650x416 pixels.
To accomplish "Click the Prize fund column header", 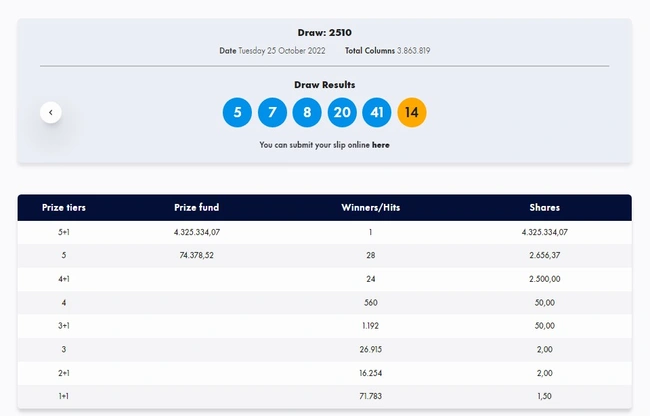I will click(x=196, y=208).
